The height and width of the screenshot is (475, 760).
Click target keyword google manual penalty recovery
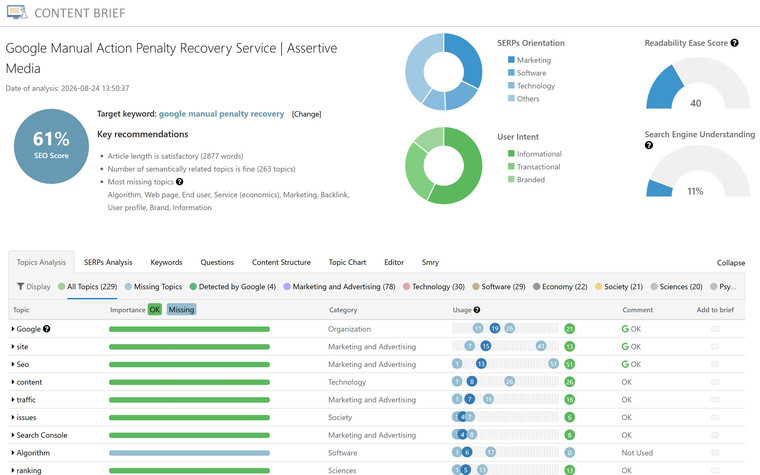click(222, 114)
